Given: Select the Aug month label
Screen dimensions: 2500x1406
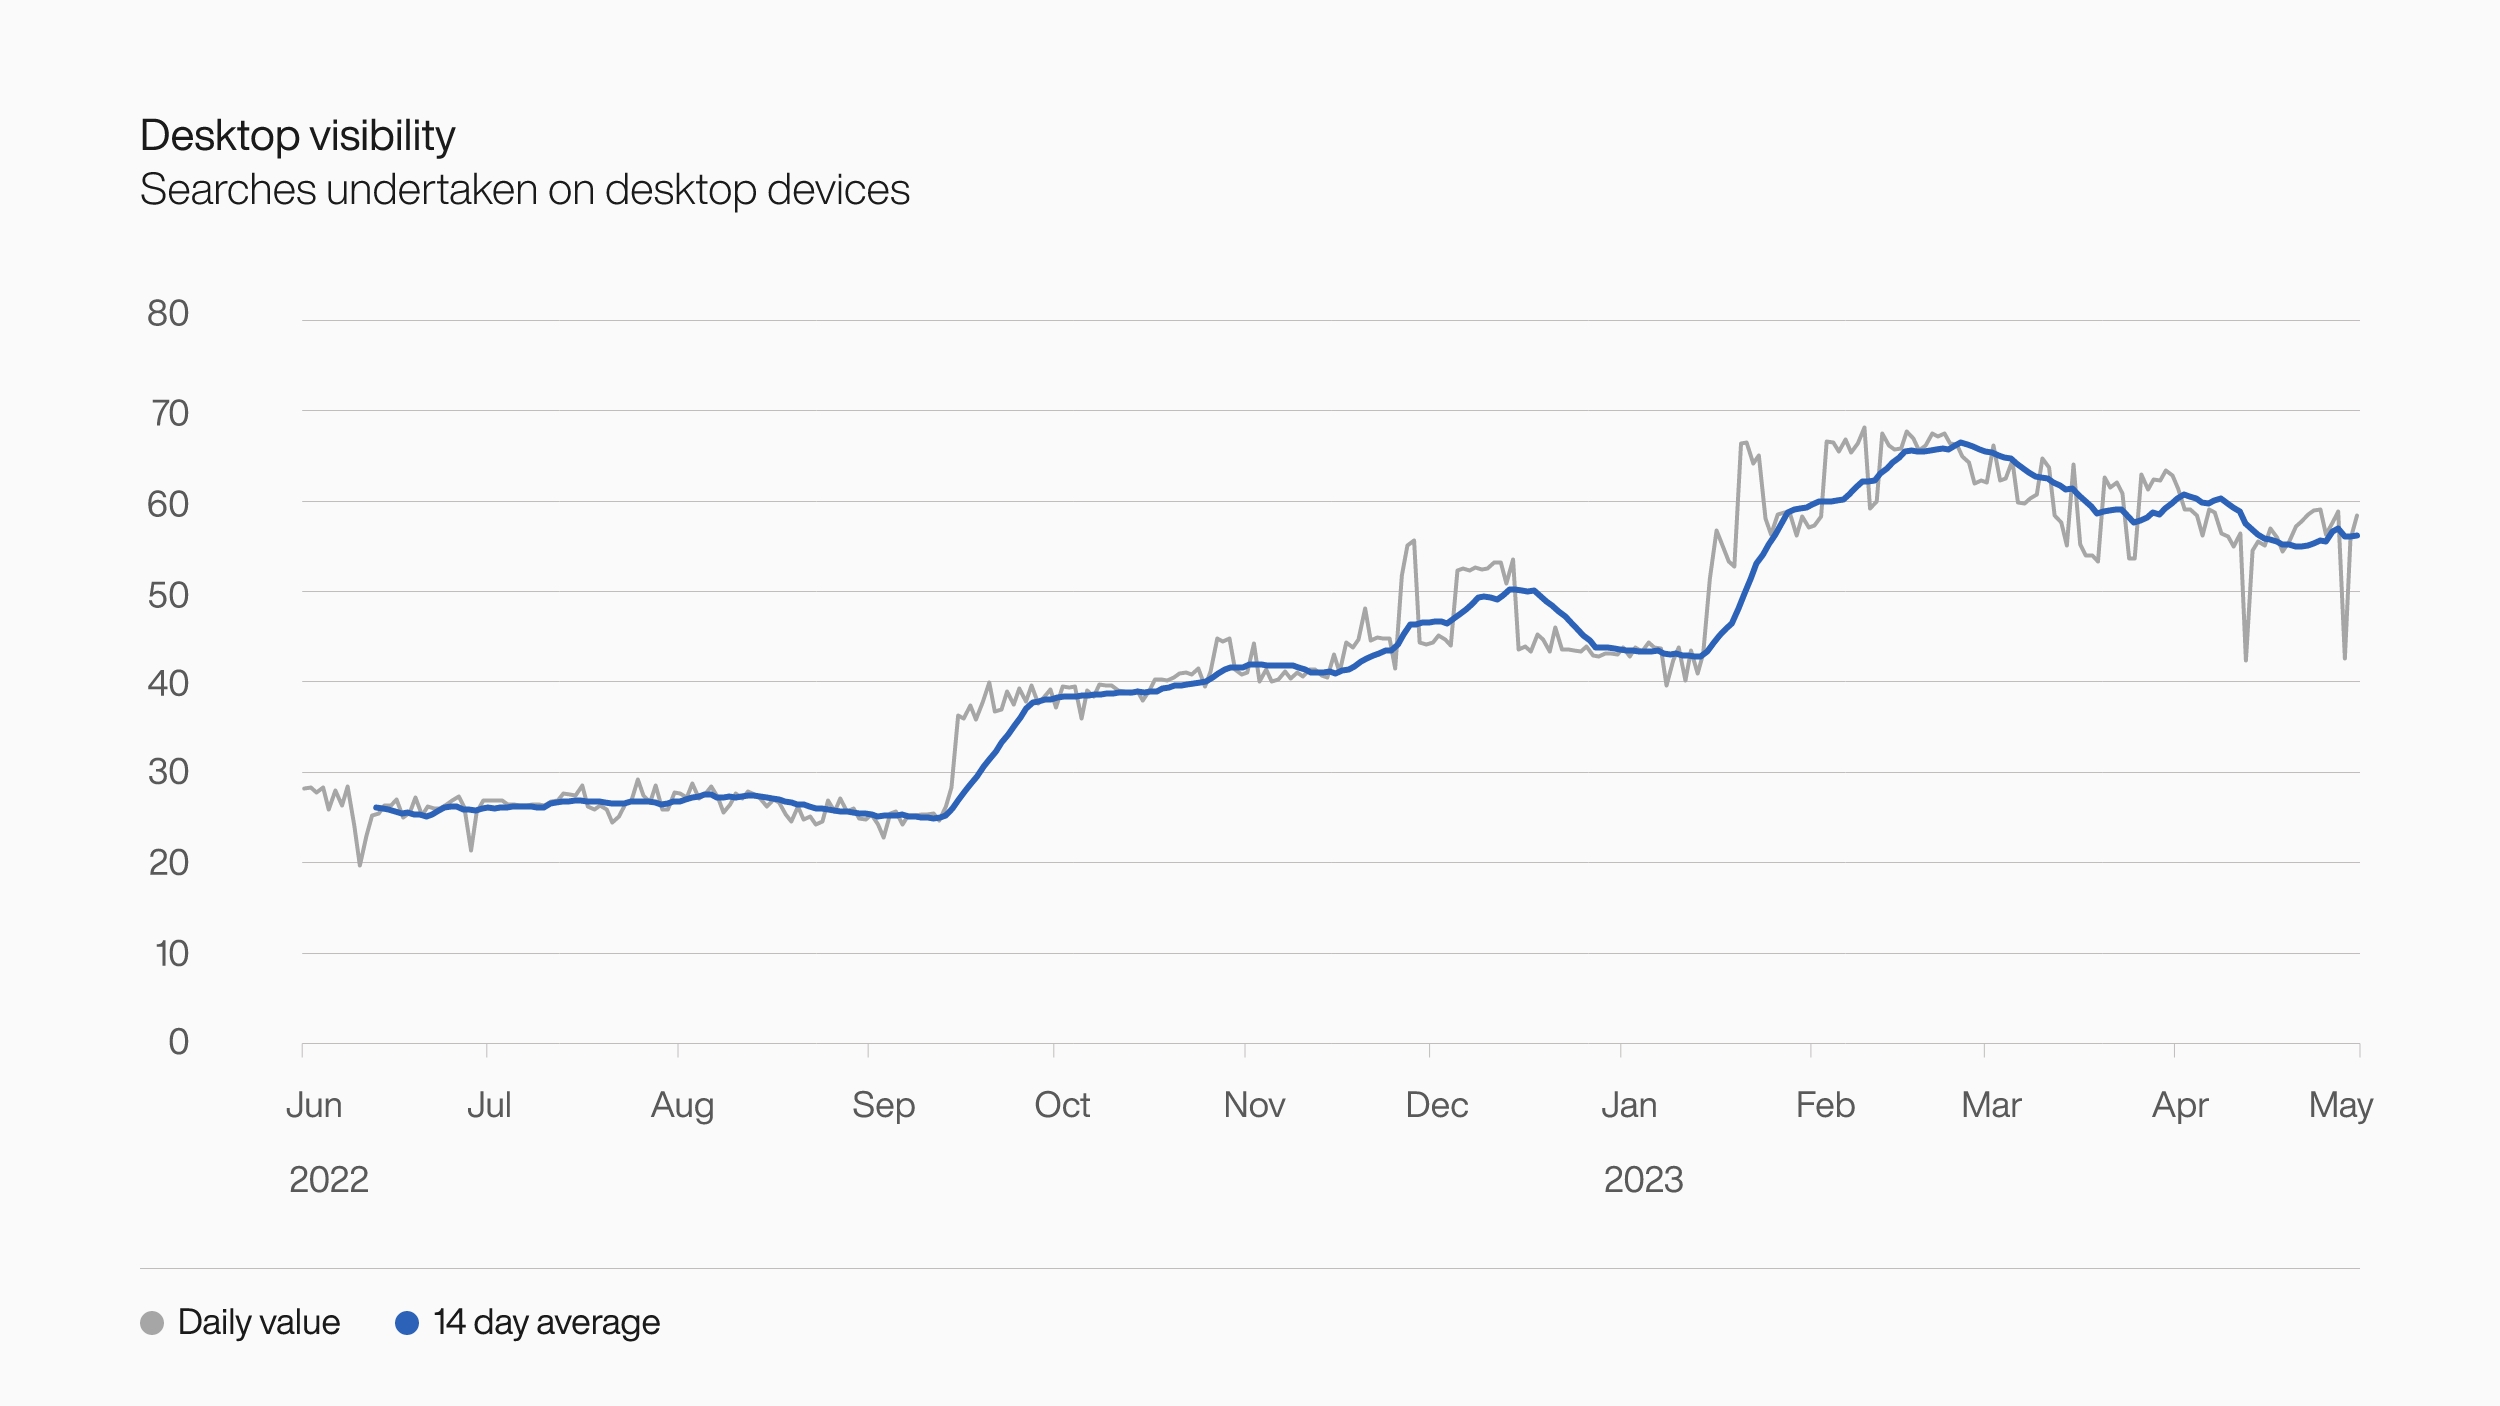Looking at the screenshot, I should coord(682,1105).
